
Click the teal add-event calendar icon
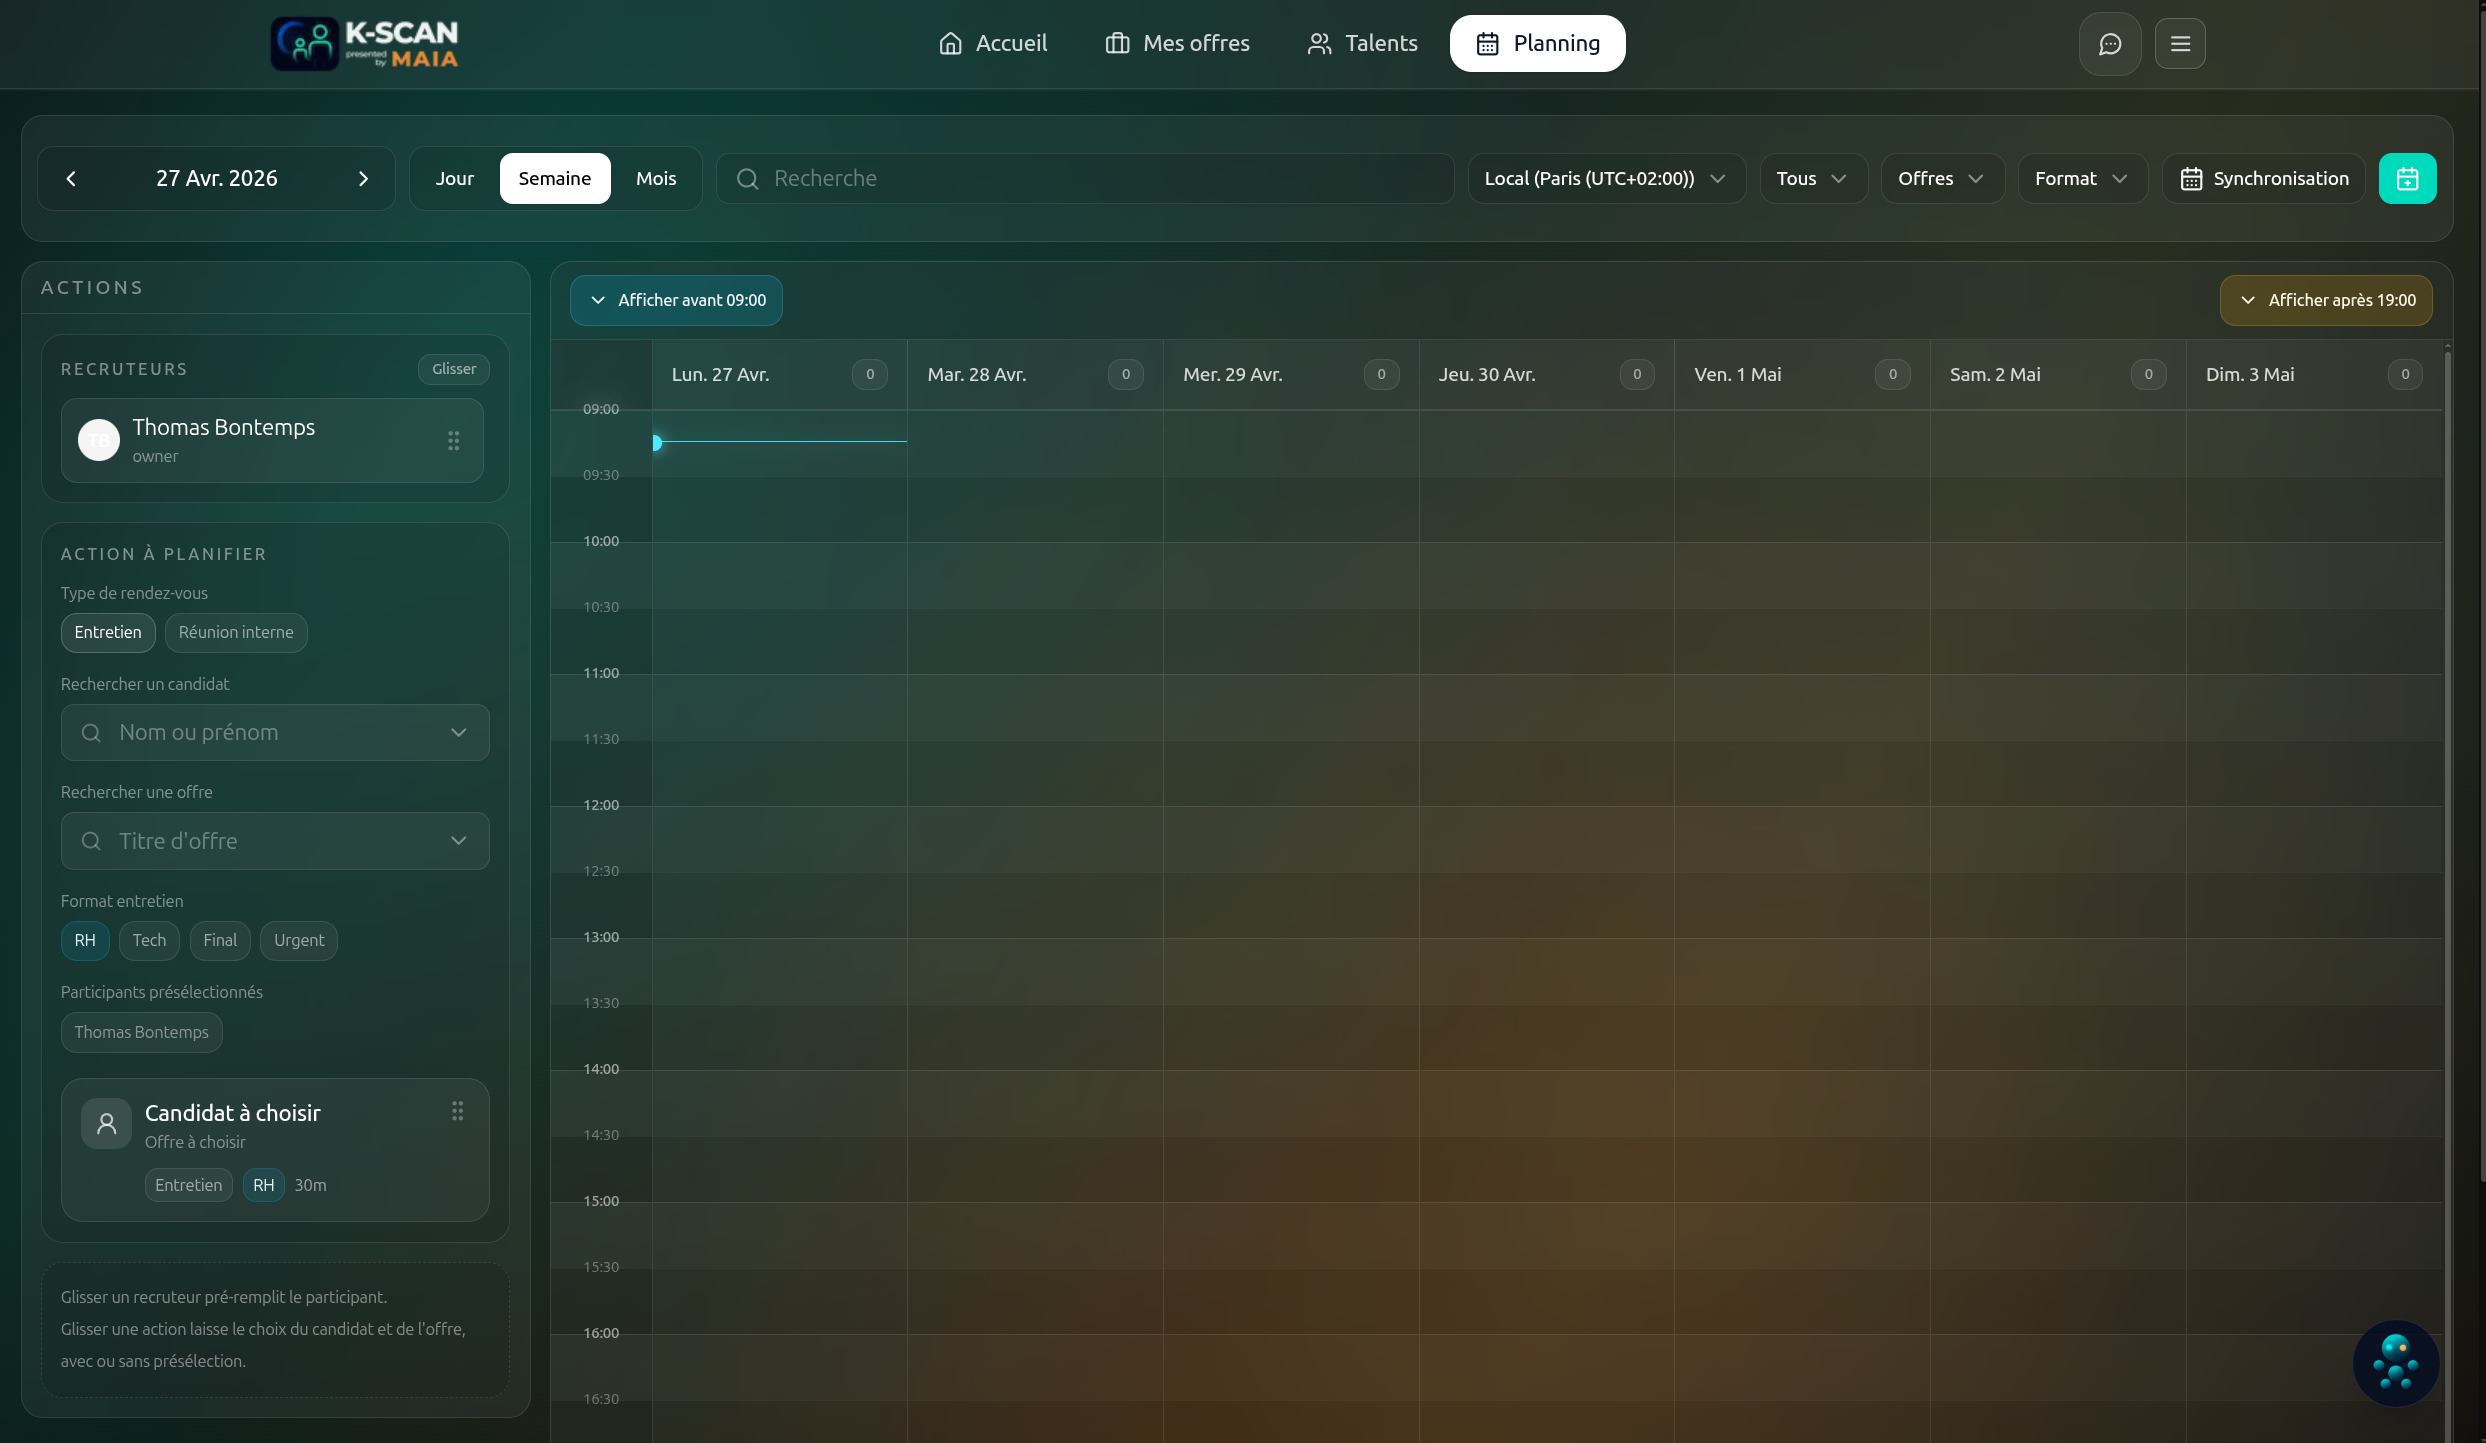[x=2407, y=179]
